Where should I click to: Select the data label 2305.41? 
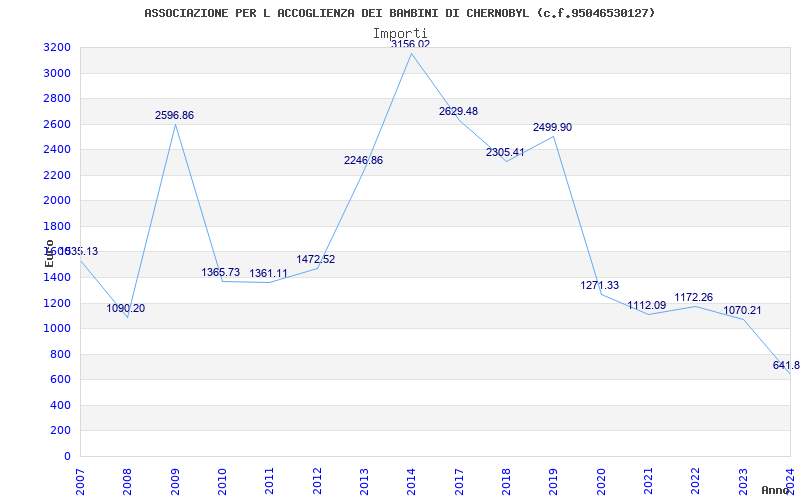pos(505,152)
